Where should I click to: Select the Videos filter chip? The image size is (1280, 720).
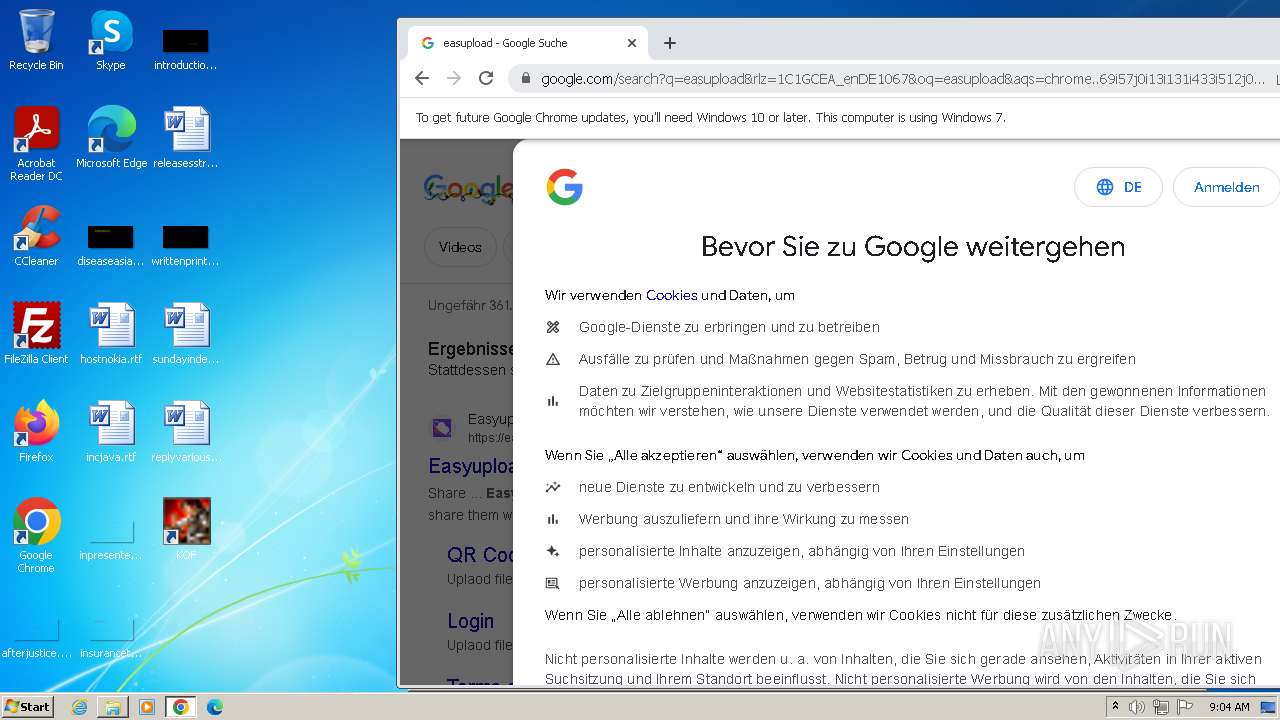point(460,247)
